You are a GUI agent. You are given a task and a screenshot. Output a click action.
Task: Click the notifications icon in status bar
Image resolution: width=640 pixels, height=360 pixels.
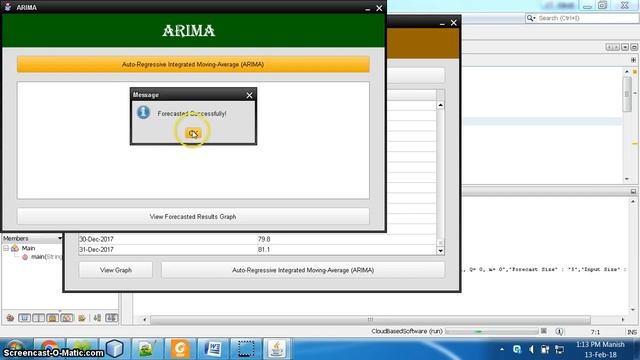pyautogui.click(x=559, y=331)
